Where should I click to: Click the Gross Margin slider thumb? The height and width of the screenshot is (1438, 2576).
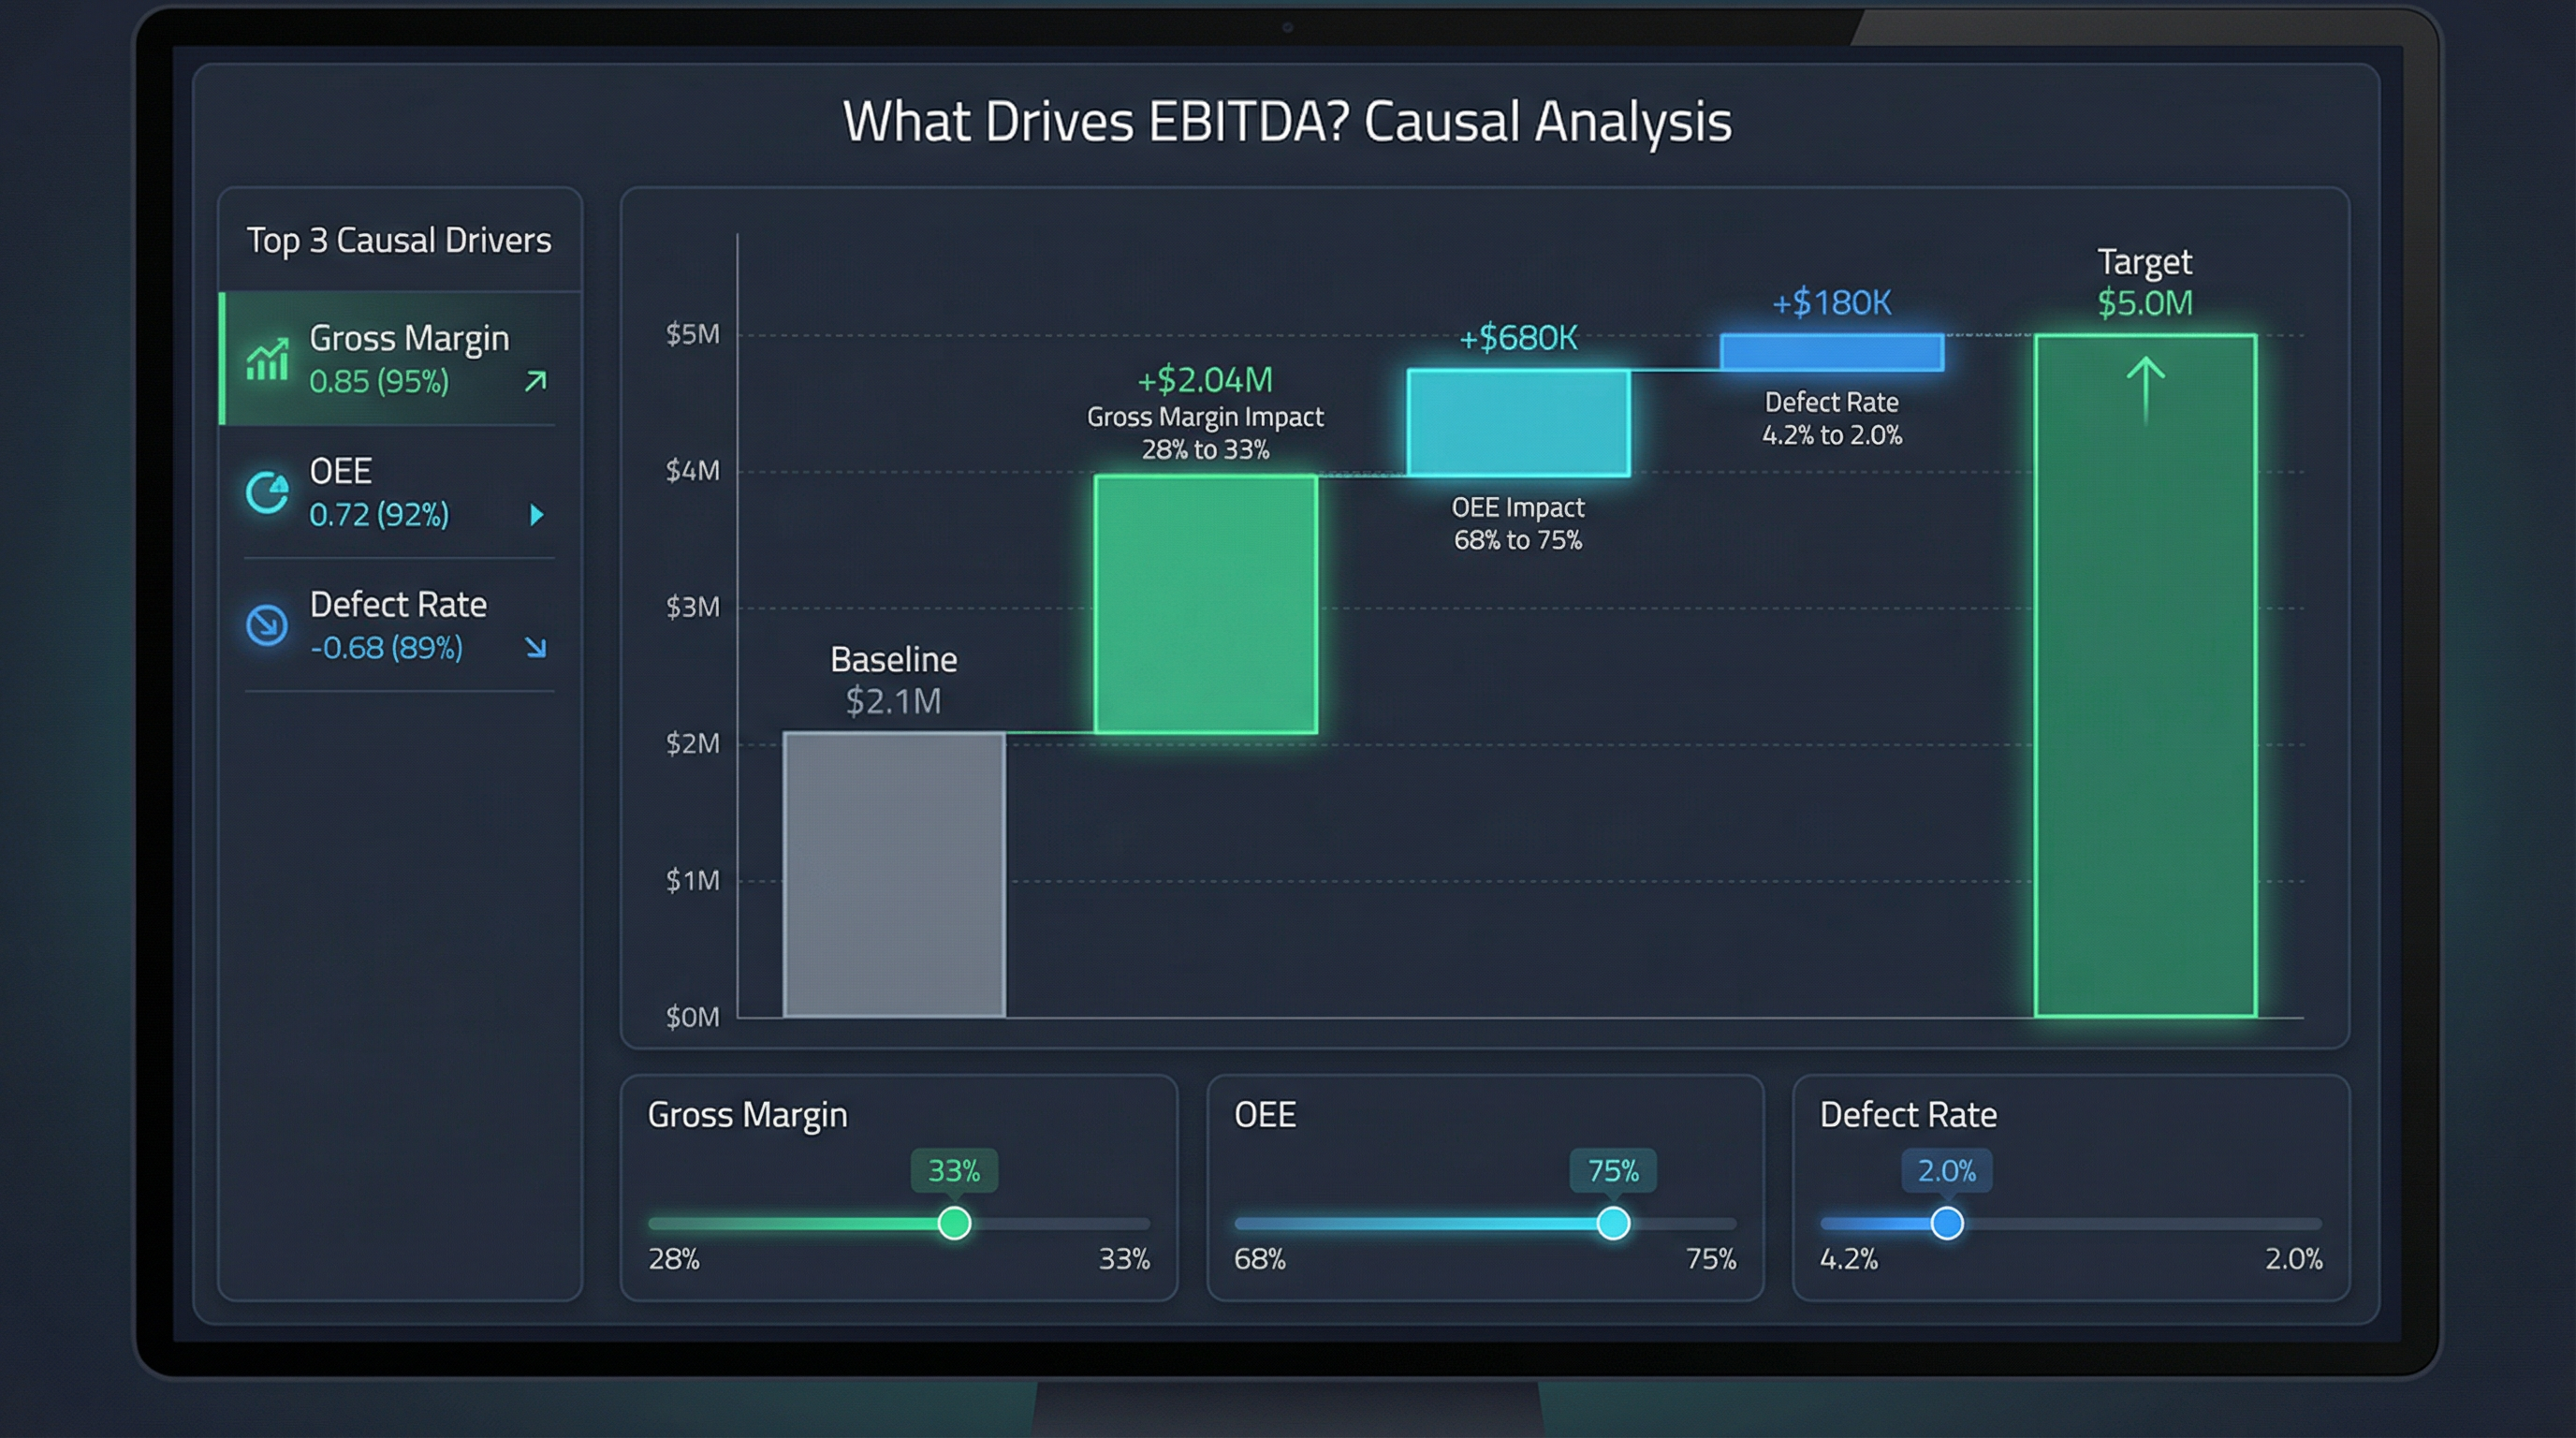coord(955,1222)
